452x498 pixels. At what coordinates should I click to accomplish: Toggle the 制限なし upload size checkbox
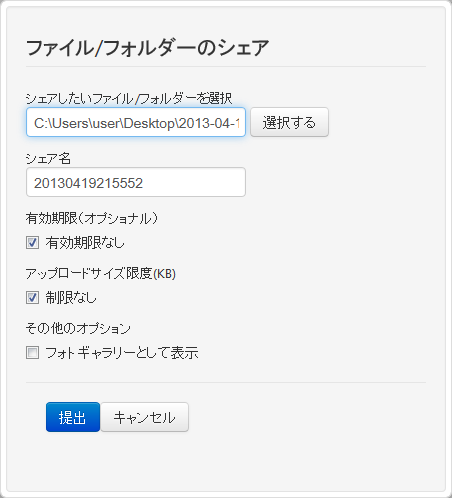tap(32, 298)
